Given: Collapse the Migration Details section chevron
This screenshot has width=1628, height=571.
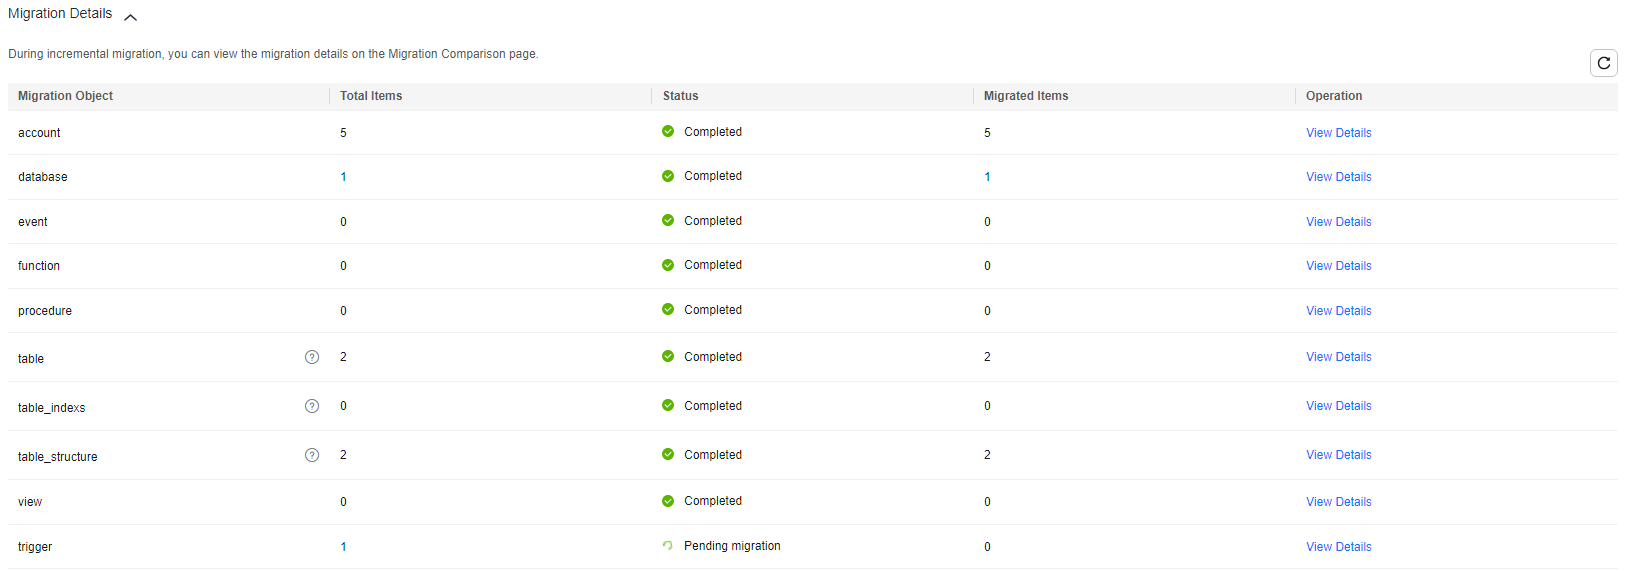Looking at the screenshot, I should click(130, 17).
